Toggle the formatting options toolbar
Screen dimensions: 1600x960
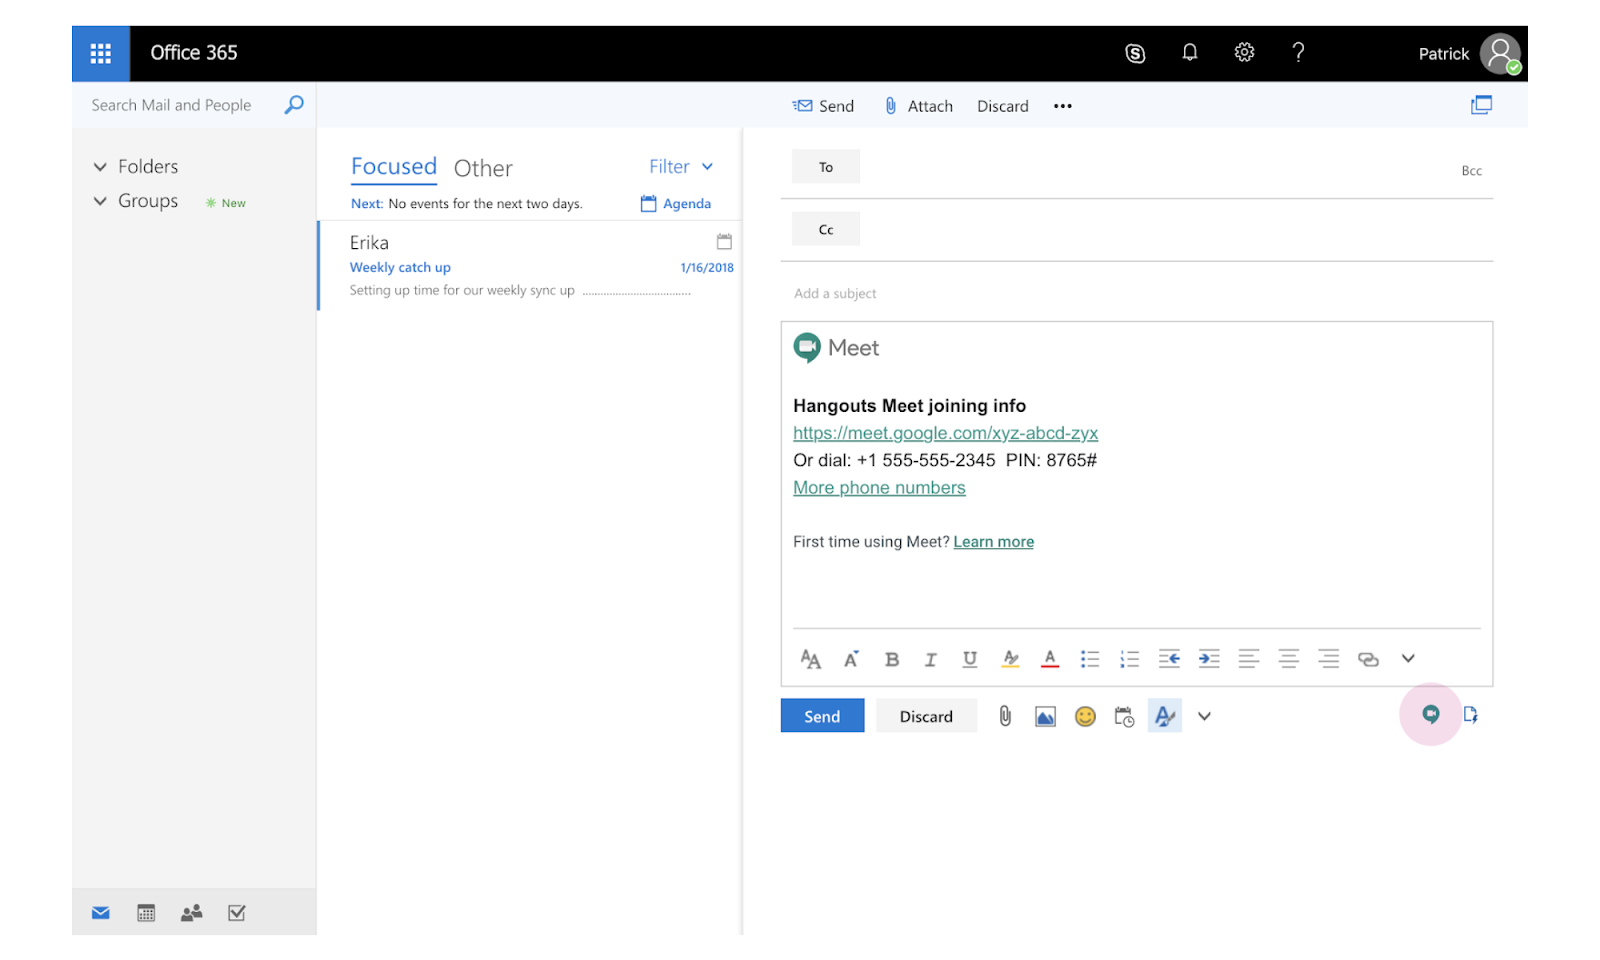[x=1165, y=716]
